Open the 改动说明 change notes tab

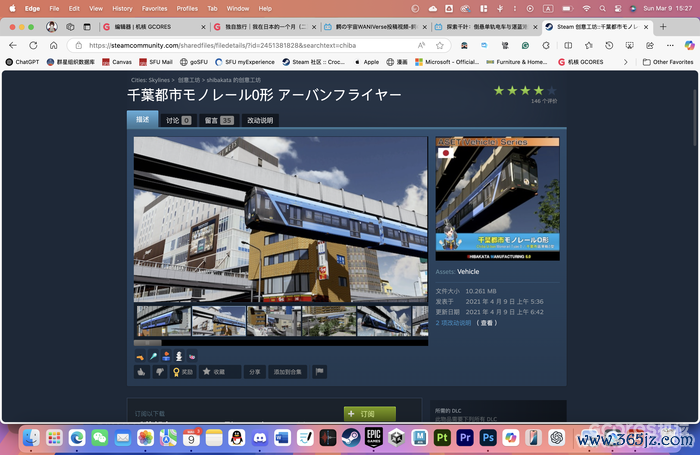tap(260, 120)
